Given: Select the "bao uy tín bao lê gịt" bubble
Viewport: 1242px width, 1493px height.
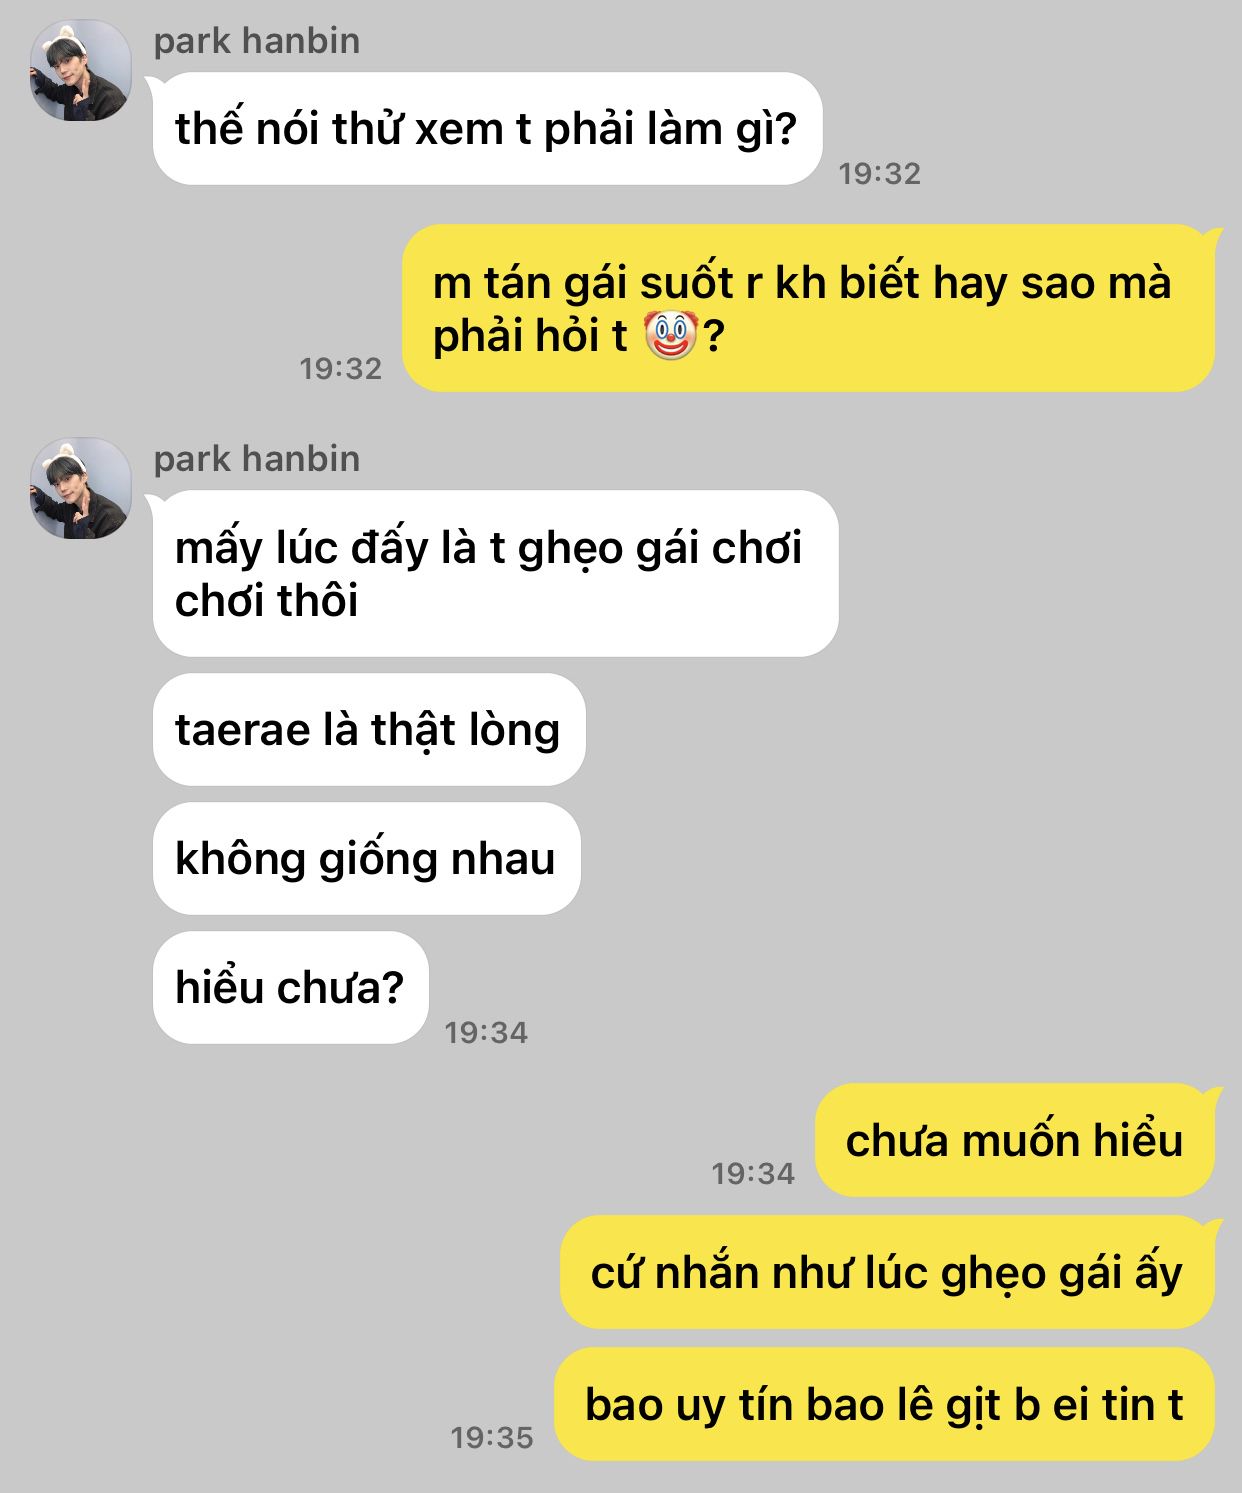Looking at the screenshot, I should pyautogui.click(x=884, y=1404).
